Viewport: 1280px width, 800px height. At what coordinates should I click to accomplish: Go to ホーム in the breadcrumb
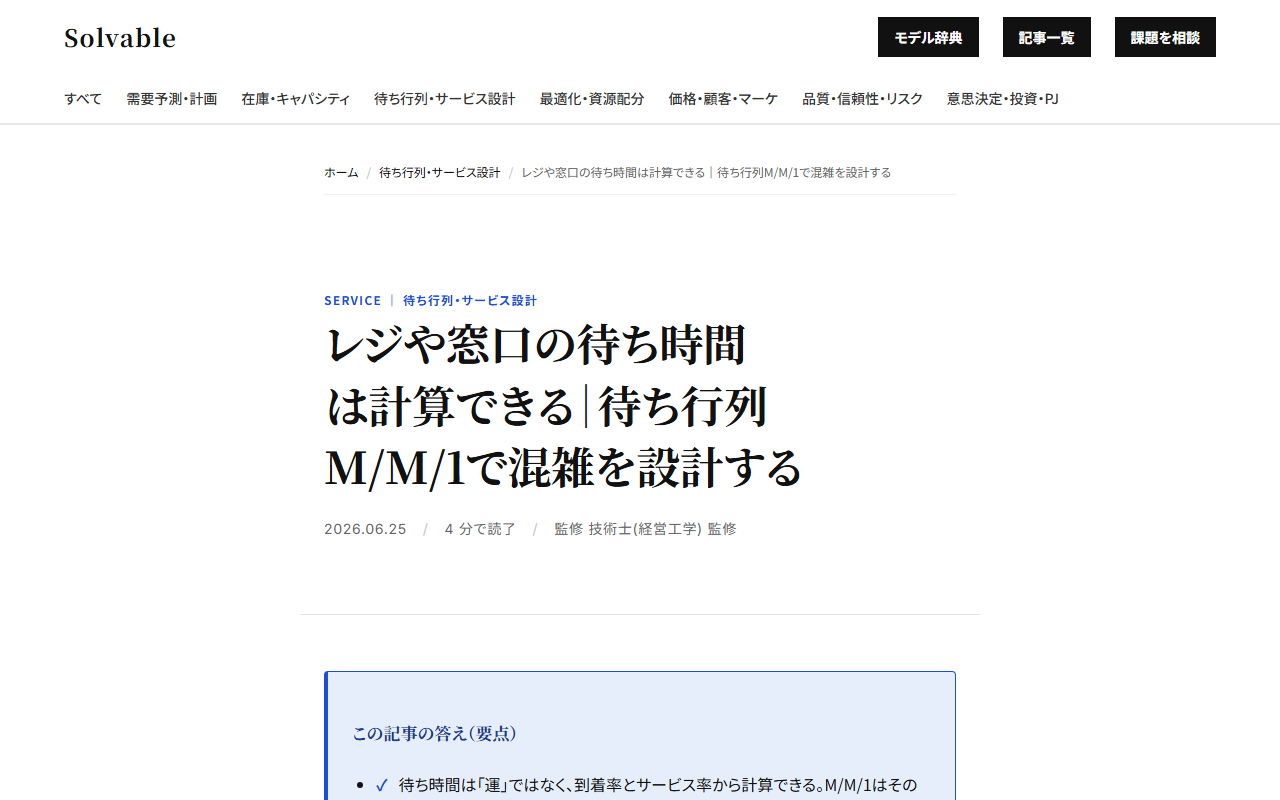341,173
